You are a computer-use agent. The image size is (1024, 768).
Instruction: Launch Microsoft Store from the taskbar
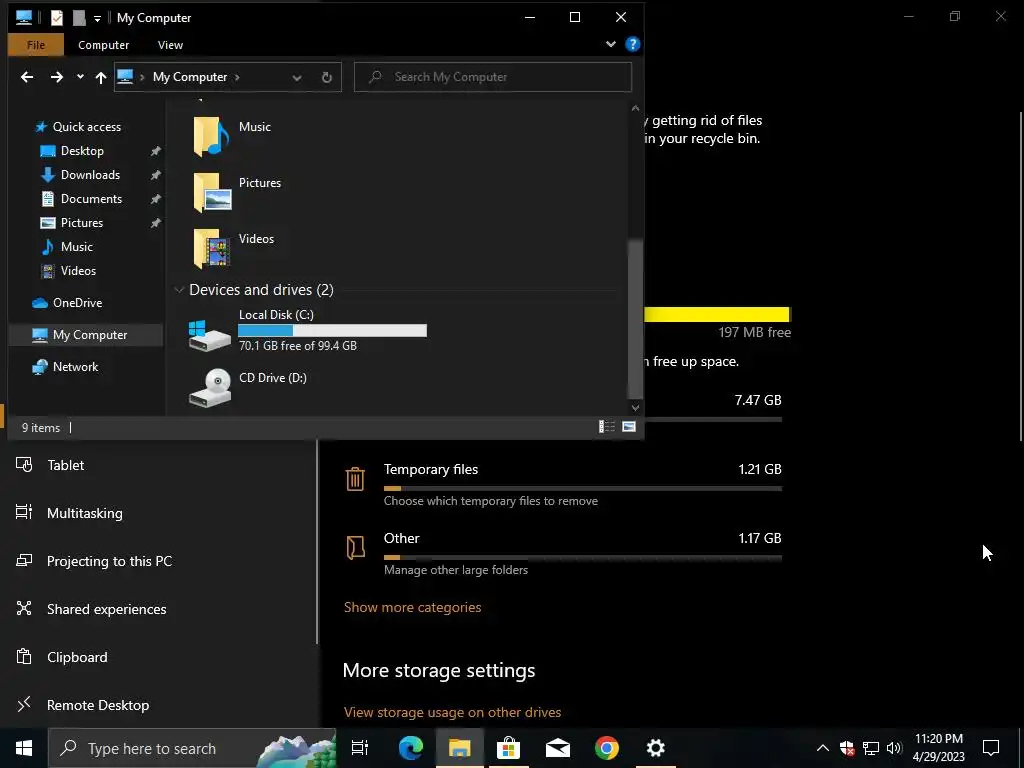[x=508, y=748]
